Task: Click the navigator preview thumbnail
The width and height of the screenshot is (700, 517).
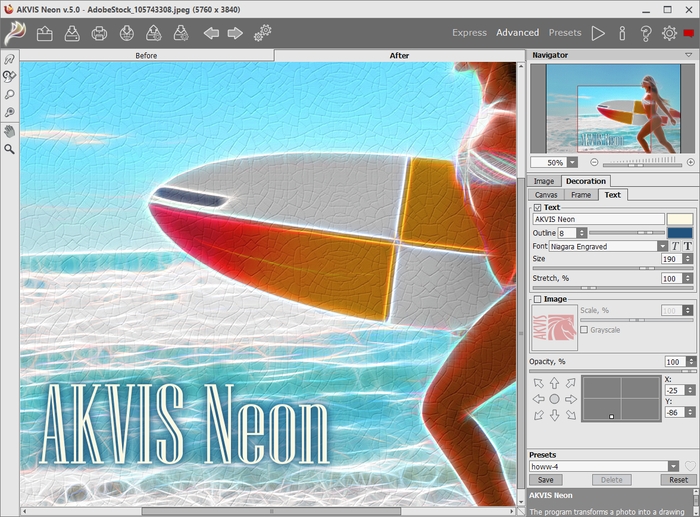Action: 614,108
